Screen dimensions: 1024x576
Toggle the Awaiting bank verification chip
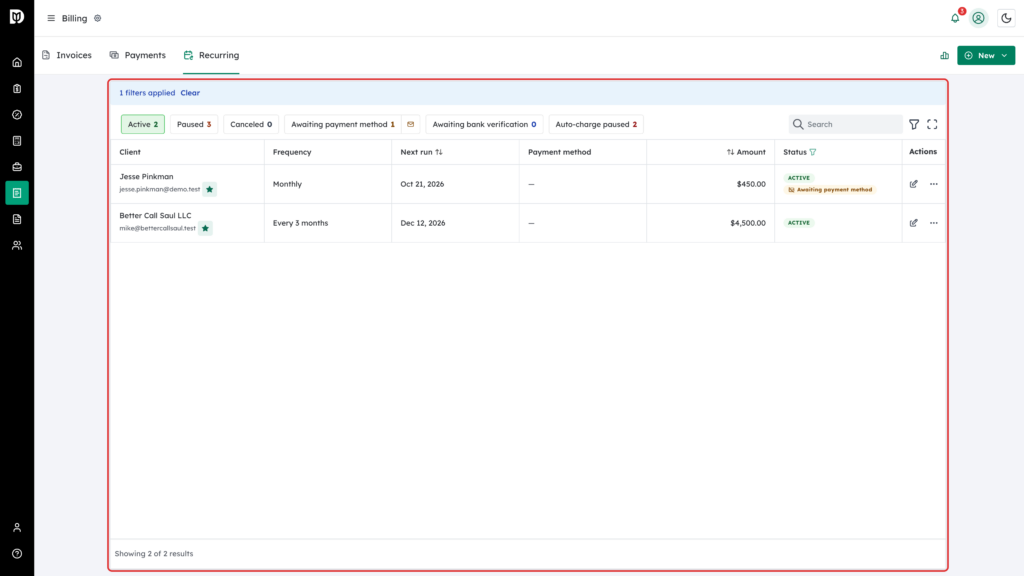click(484, 124)
